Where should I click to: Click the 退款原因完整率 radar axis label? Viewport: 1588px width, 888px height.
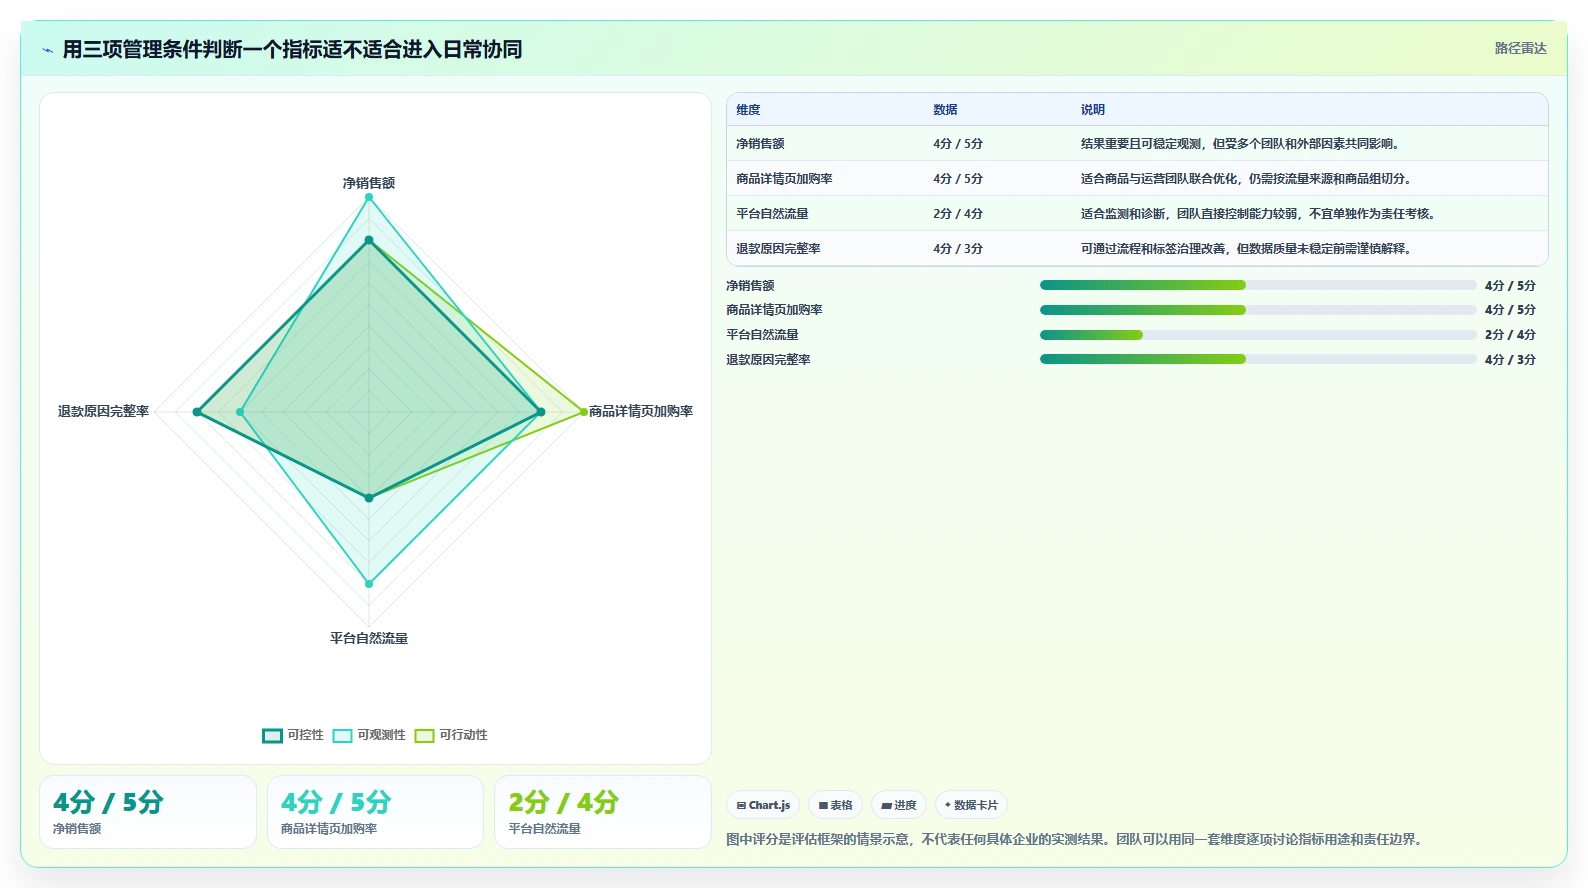(103, 411)
